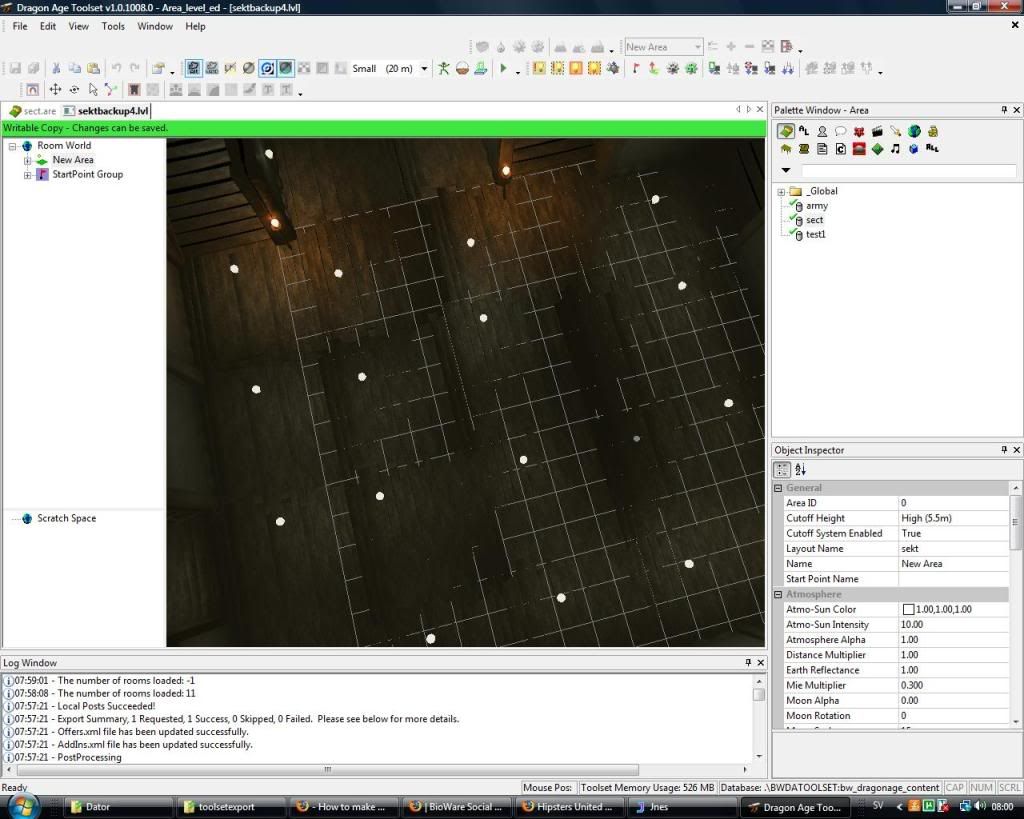
Task: Click the palette search filter field
Action: click(907, 171)
